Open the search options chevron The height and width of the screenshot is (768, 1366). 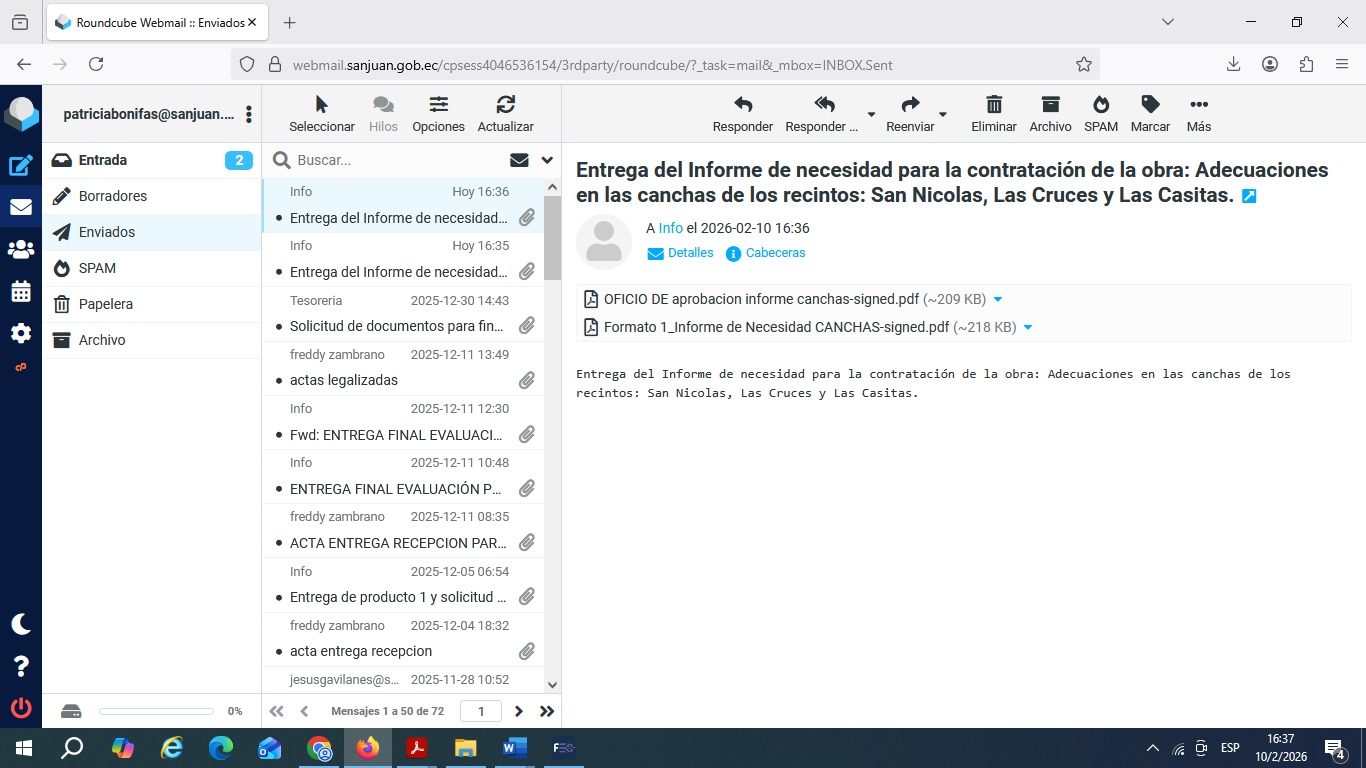point(547,160)
